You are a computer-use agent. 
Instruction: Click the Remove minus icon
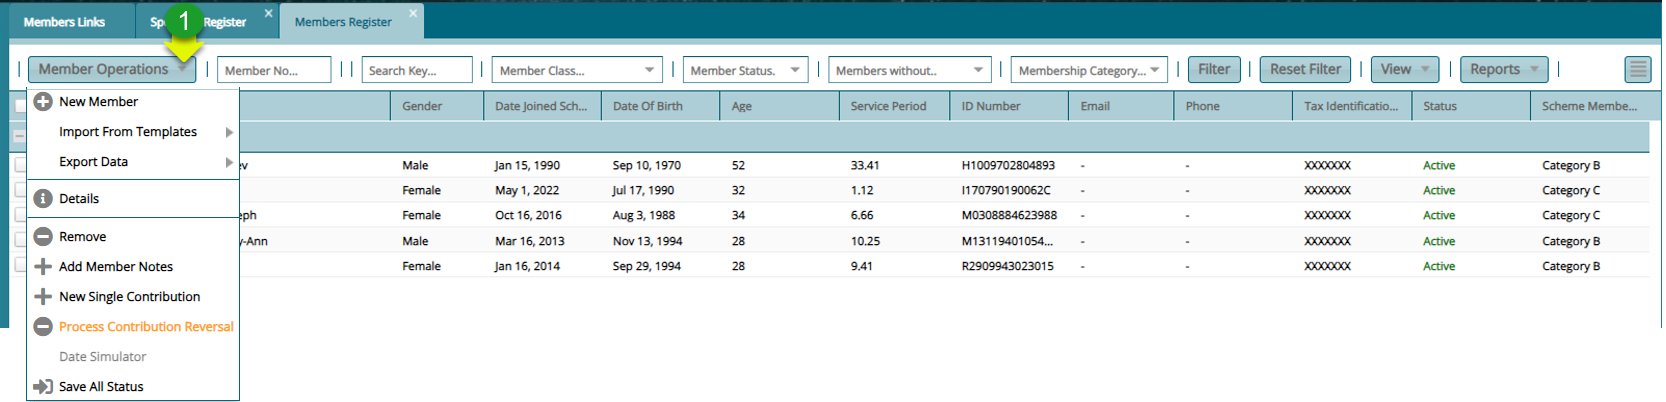[x=43, y=237]
